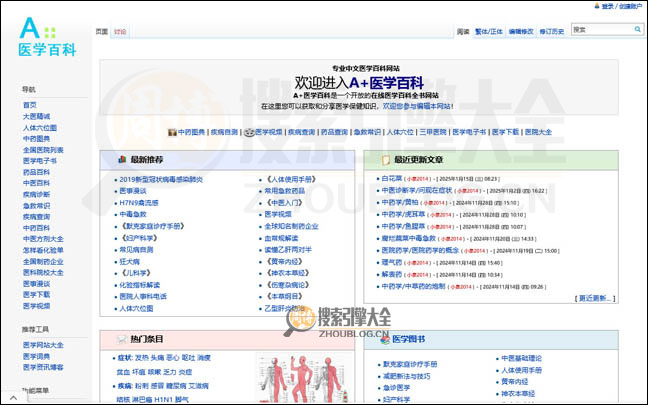Open 人体穴位图 in sidebar navigation
This screenshot has width=648, height=405.
[40, 128]
